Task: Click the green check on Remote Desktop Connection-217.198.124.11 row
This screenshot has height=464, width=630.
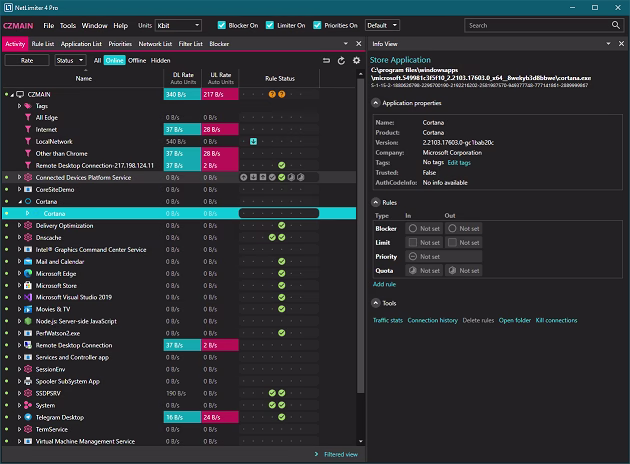Action: [282, 166]
